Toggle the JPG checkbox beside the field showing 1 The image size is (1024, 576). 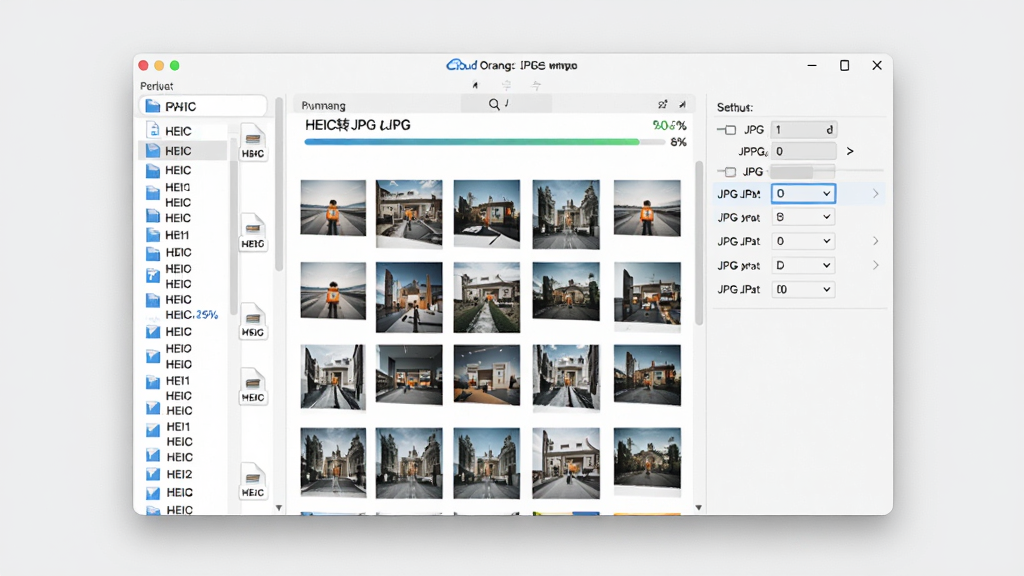pyautogui.click(x=730, y=130)
